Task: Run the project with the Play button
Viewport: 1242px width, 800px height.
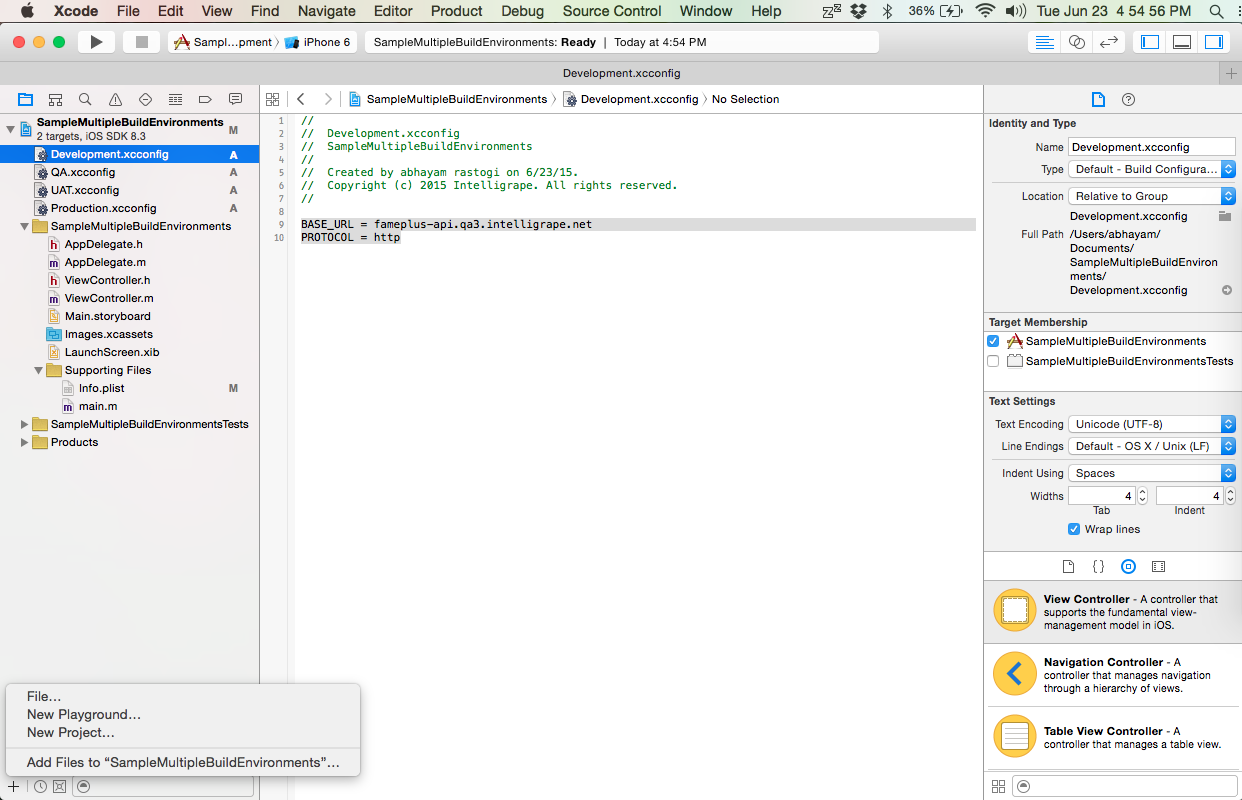Action: tap(96, 42)
